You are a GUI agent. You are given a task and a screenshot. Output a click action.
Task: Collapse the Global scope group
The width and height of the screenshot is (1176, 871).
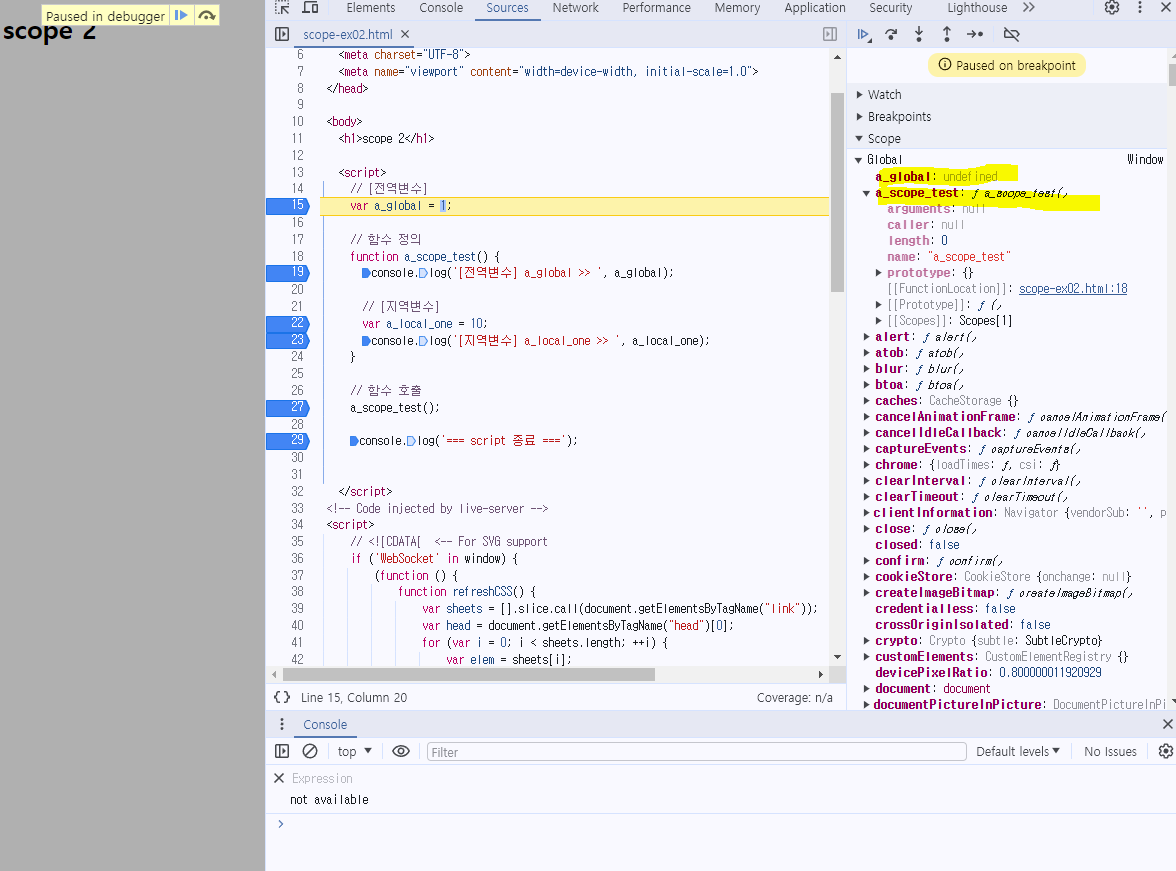[858, 160]
